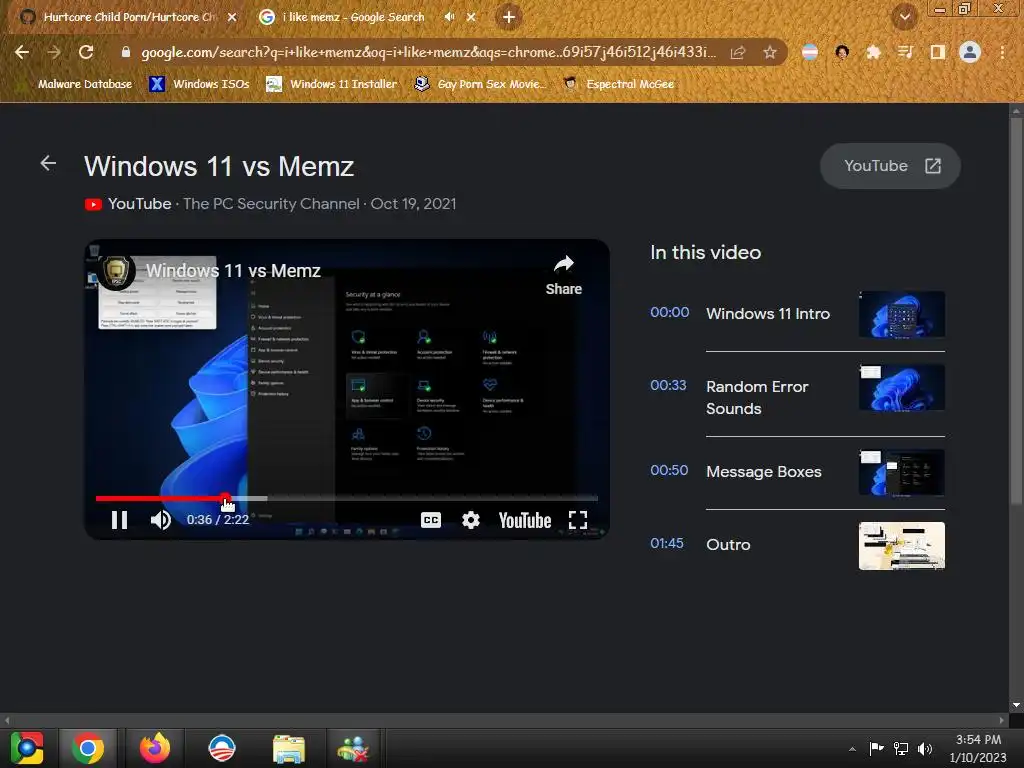Launch Firefox from the taskbar
Viewport: 1024px width, 768px height.
[x=155, y=748]
